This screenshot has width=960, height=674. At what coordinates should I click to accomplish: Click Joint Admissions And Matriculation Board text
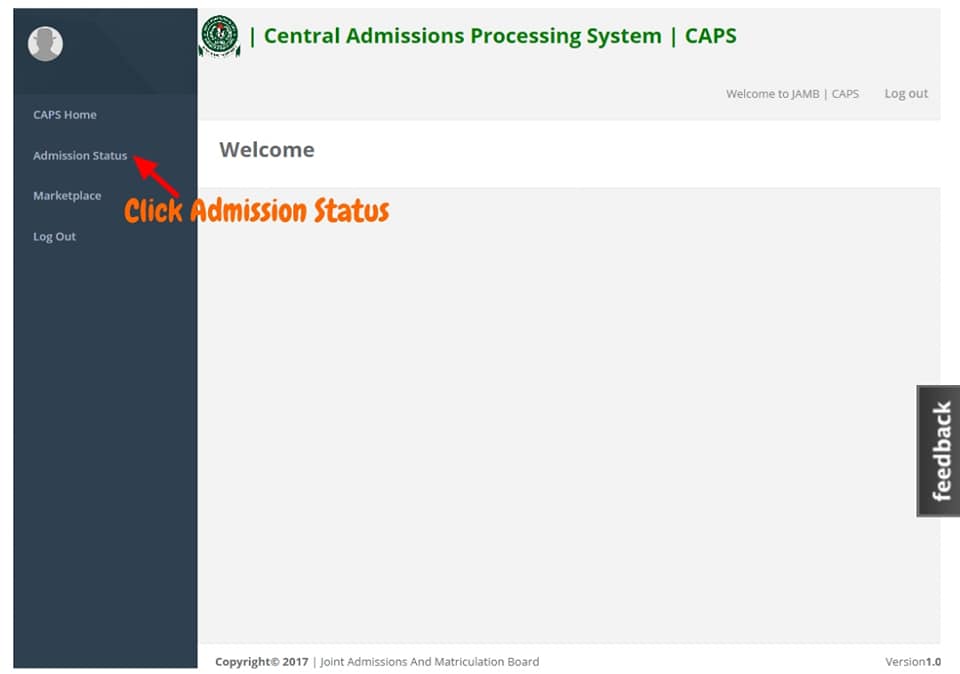(x=430, y=662)
